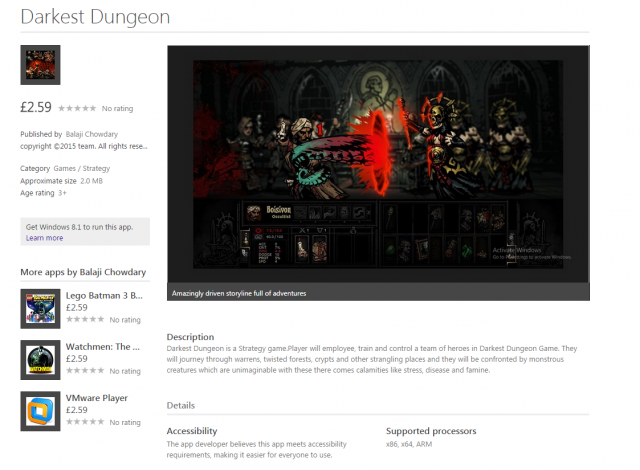Click the 'More apps by Balaji Chowdary' heading
Image resolution: width=640 pixels, height=470 pixels.
(83, 272)
